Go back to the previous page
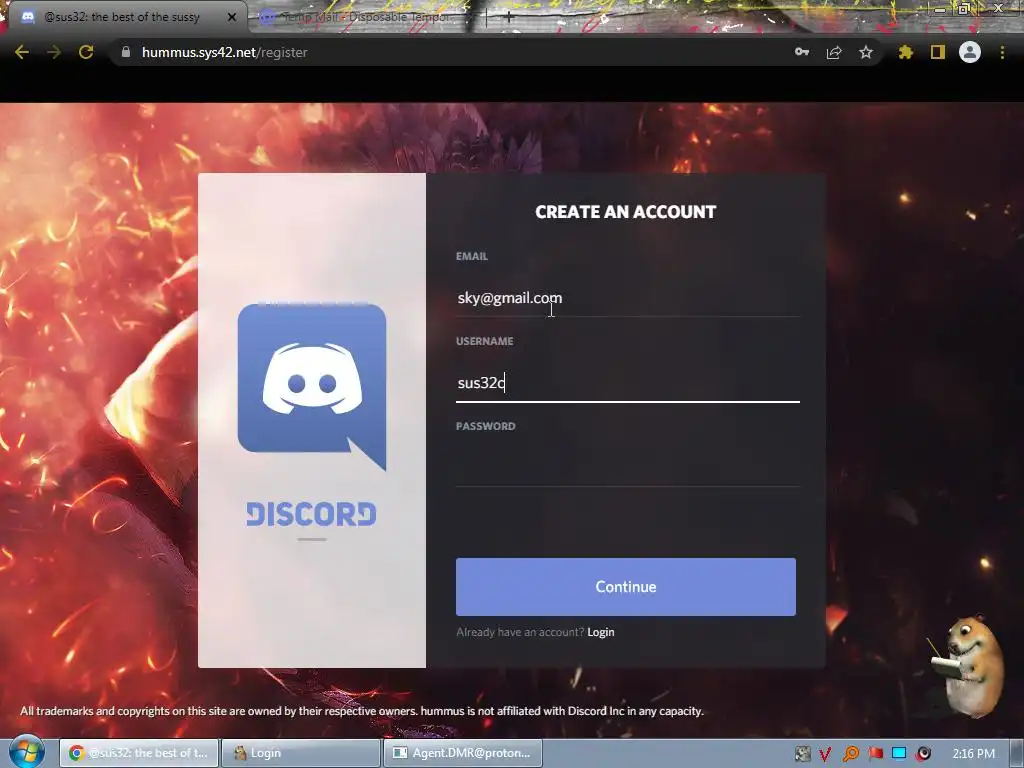The width and height of the screenshot is (1024, 768). pos(22,52)
